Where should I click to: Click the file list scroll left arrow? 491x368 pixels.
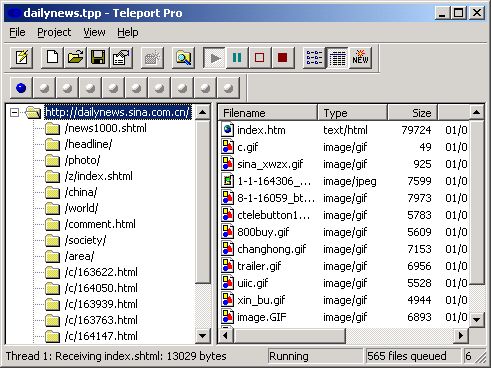click(226, 335)
